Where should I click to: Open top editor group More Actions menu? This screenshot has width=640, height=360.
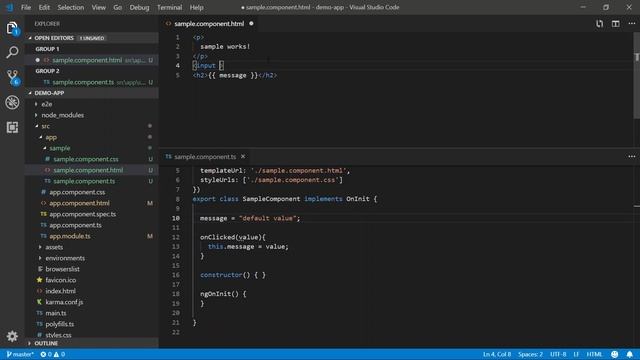click(x=631, y=24)
